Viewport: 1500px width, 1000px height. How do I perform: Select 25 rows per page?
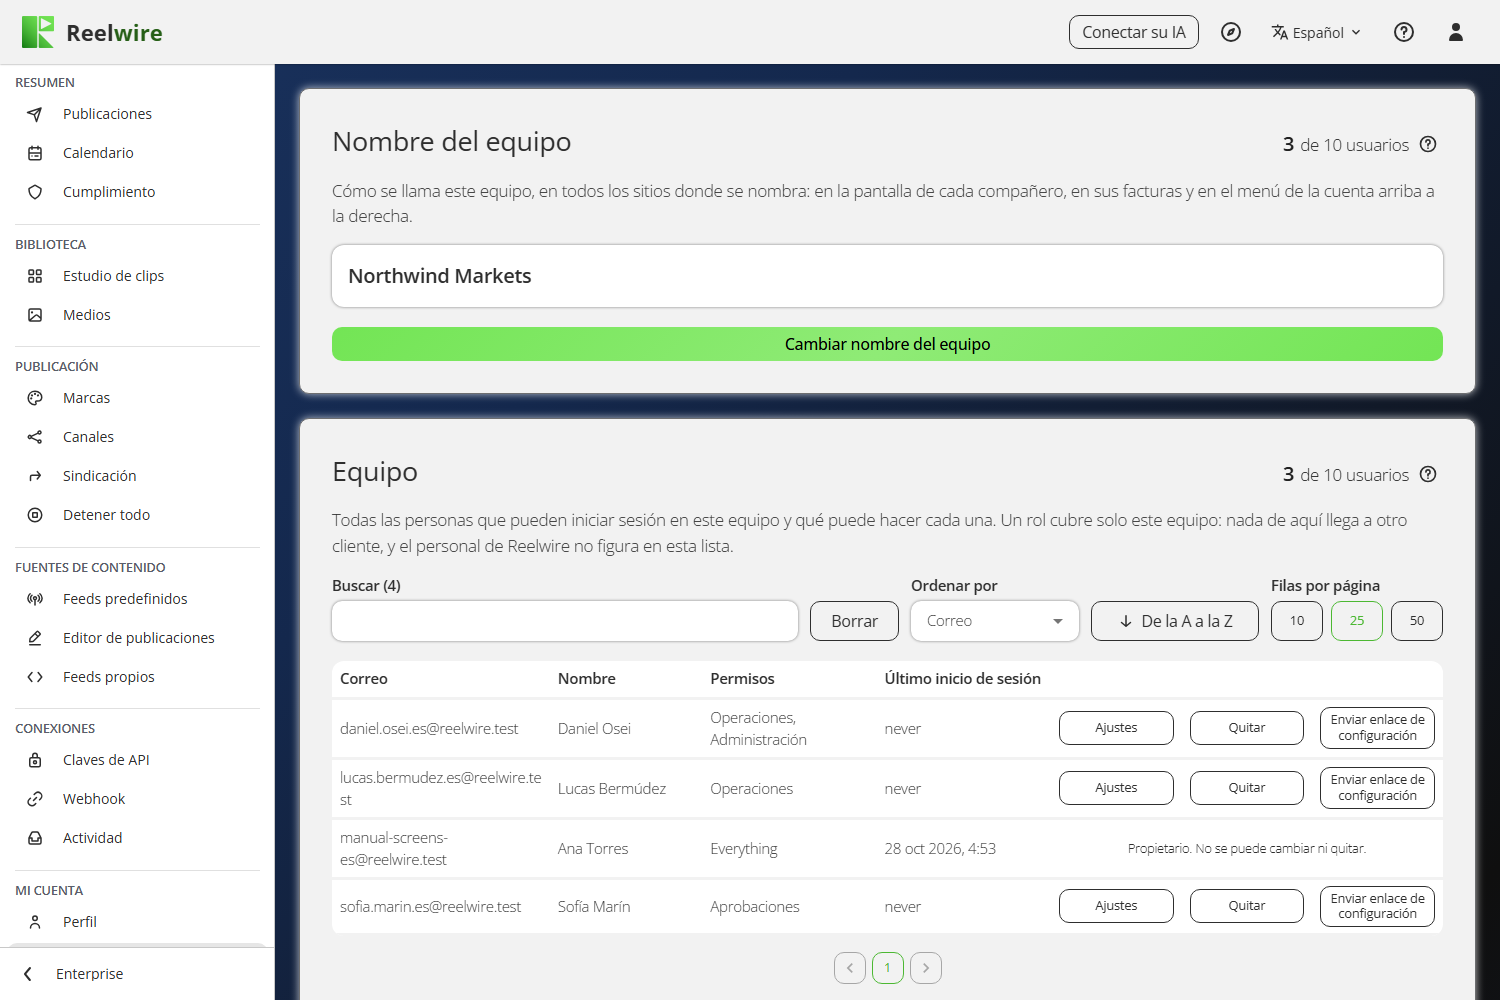tap(1357, 621)
